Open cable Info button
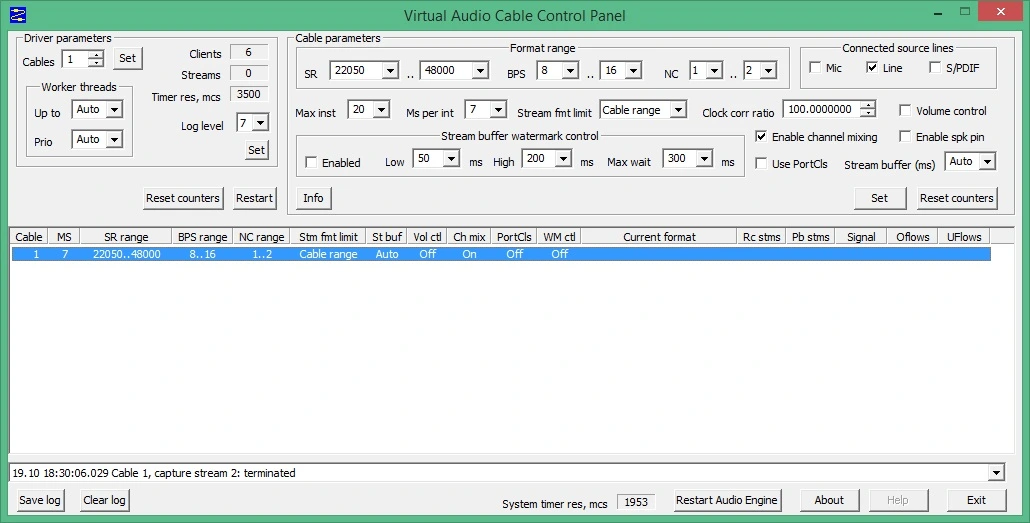This screenshot has height=523, width=1030. click(x=313, y=198)
